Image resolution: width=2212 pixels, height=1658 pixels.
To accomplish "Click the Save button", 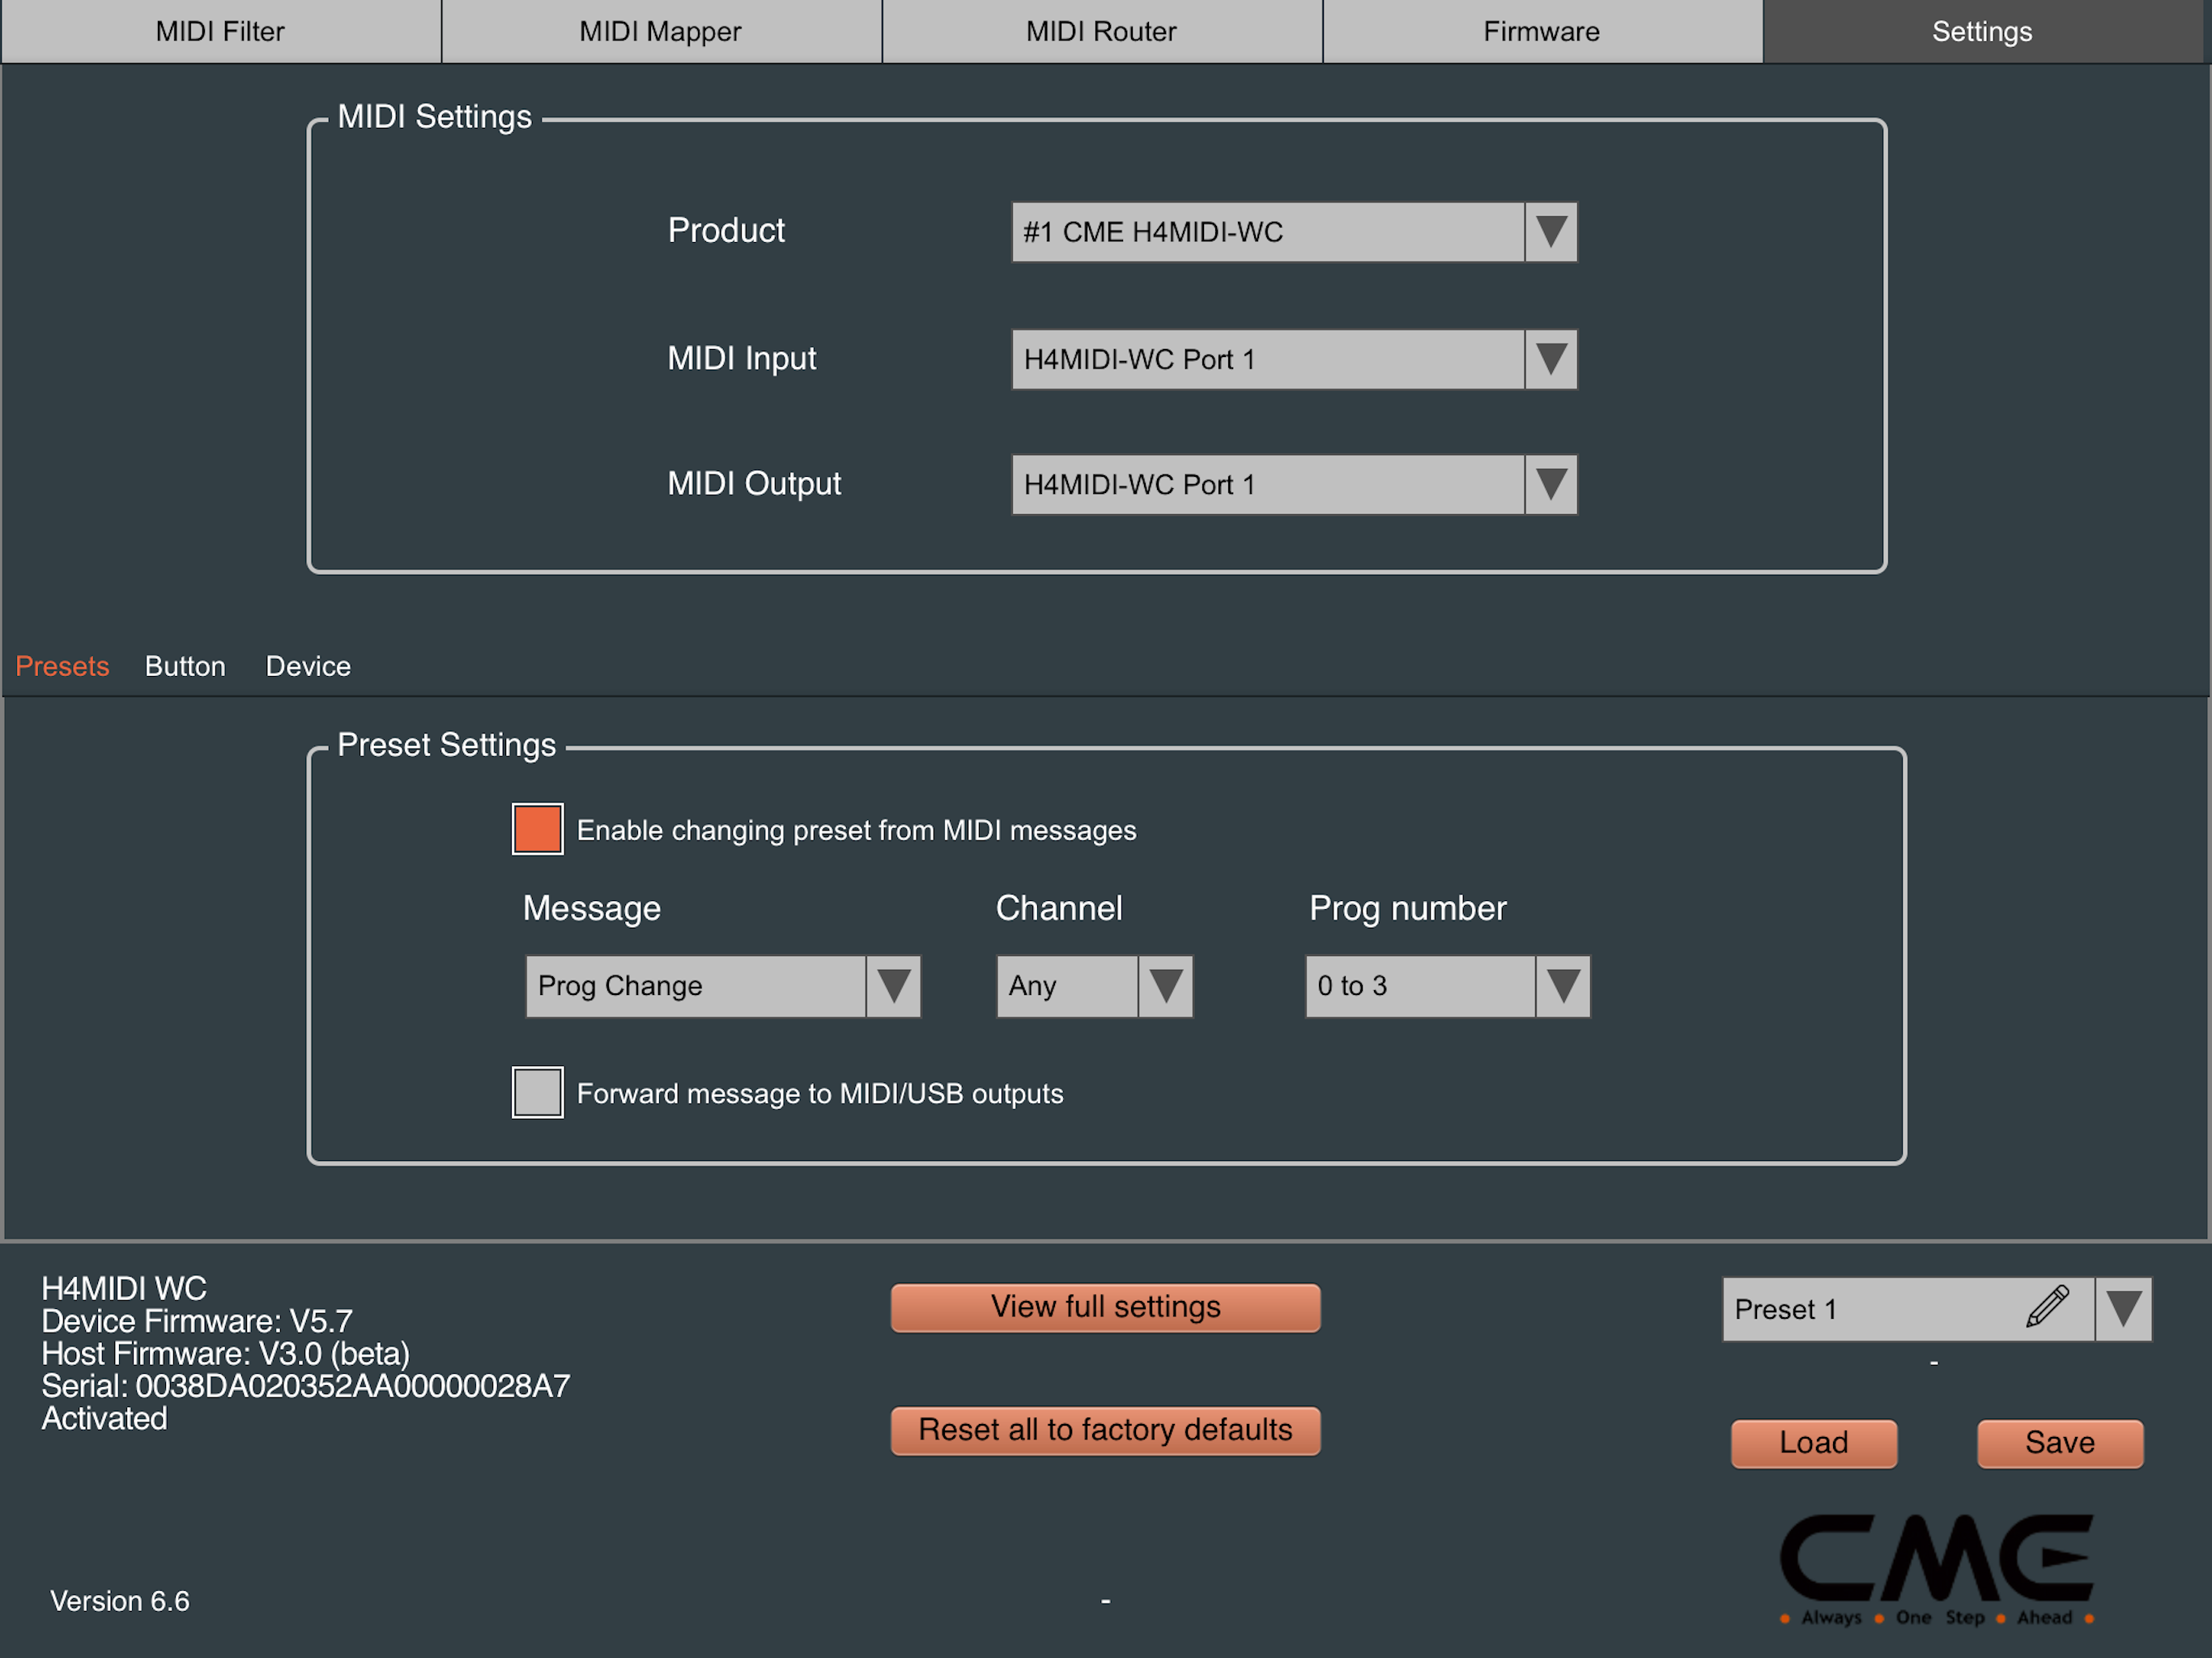I will (x=2059, y=1443).
